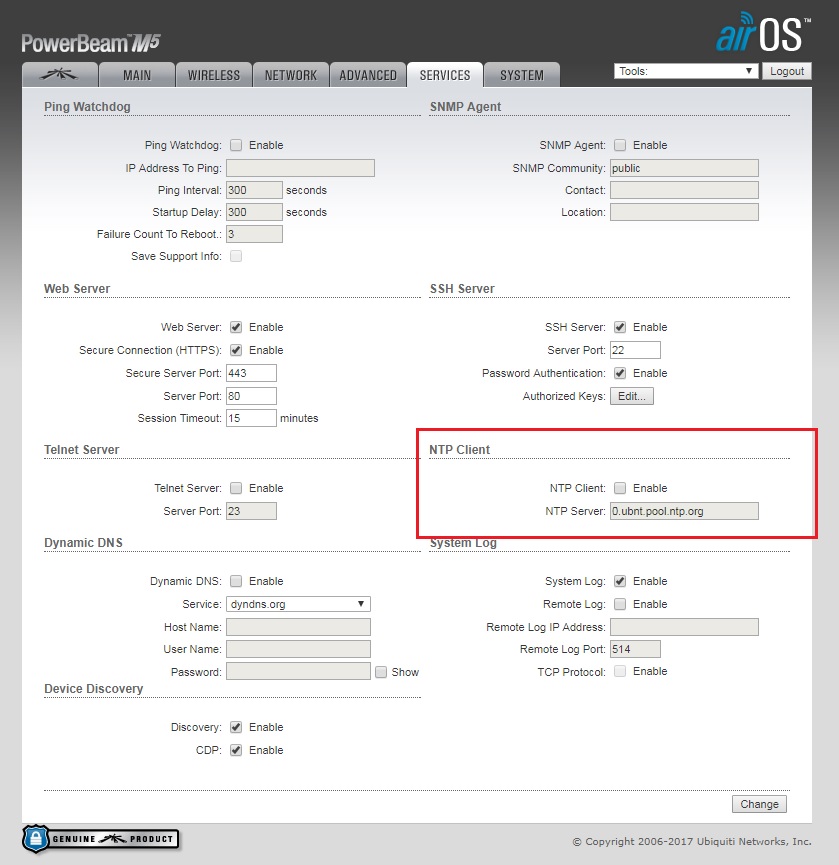Screen dimensions: 839x865
Task: Toggle the CDP checkbox
Action: click(x=236, y=750)
